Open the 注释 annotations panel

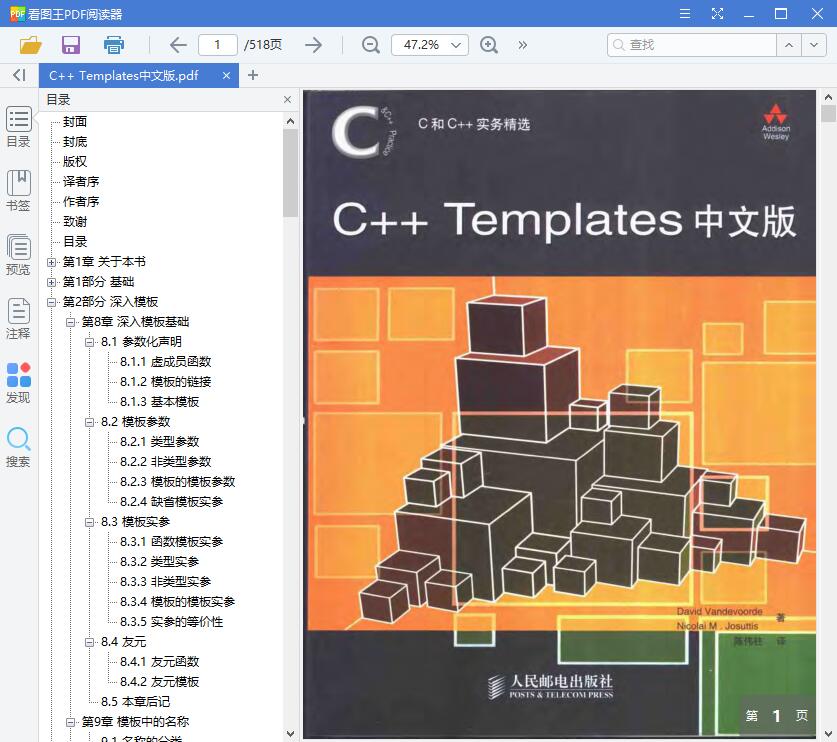point(18,318)
